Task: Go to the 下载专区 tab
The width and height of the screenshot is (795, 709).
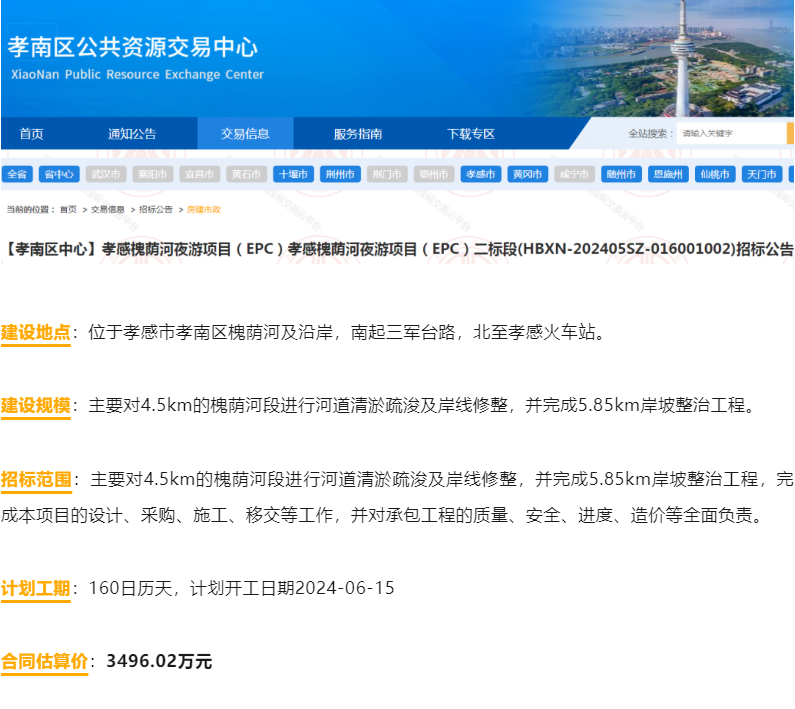Action: click(x=471, y=134)
